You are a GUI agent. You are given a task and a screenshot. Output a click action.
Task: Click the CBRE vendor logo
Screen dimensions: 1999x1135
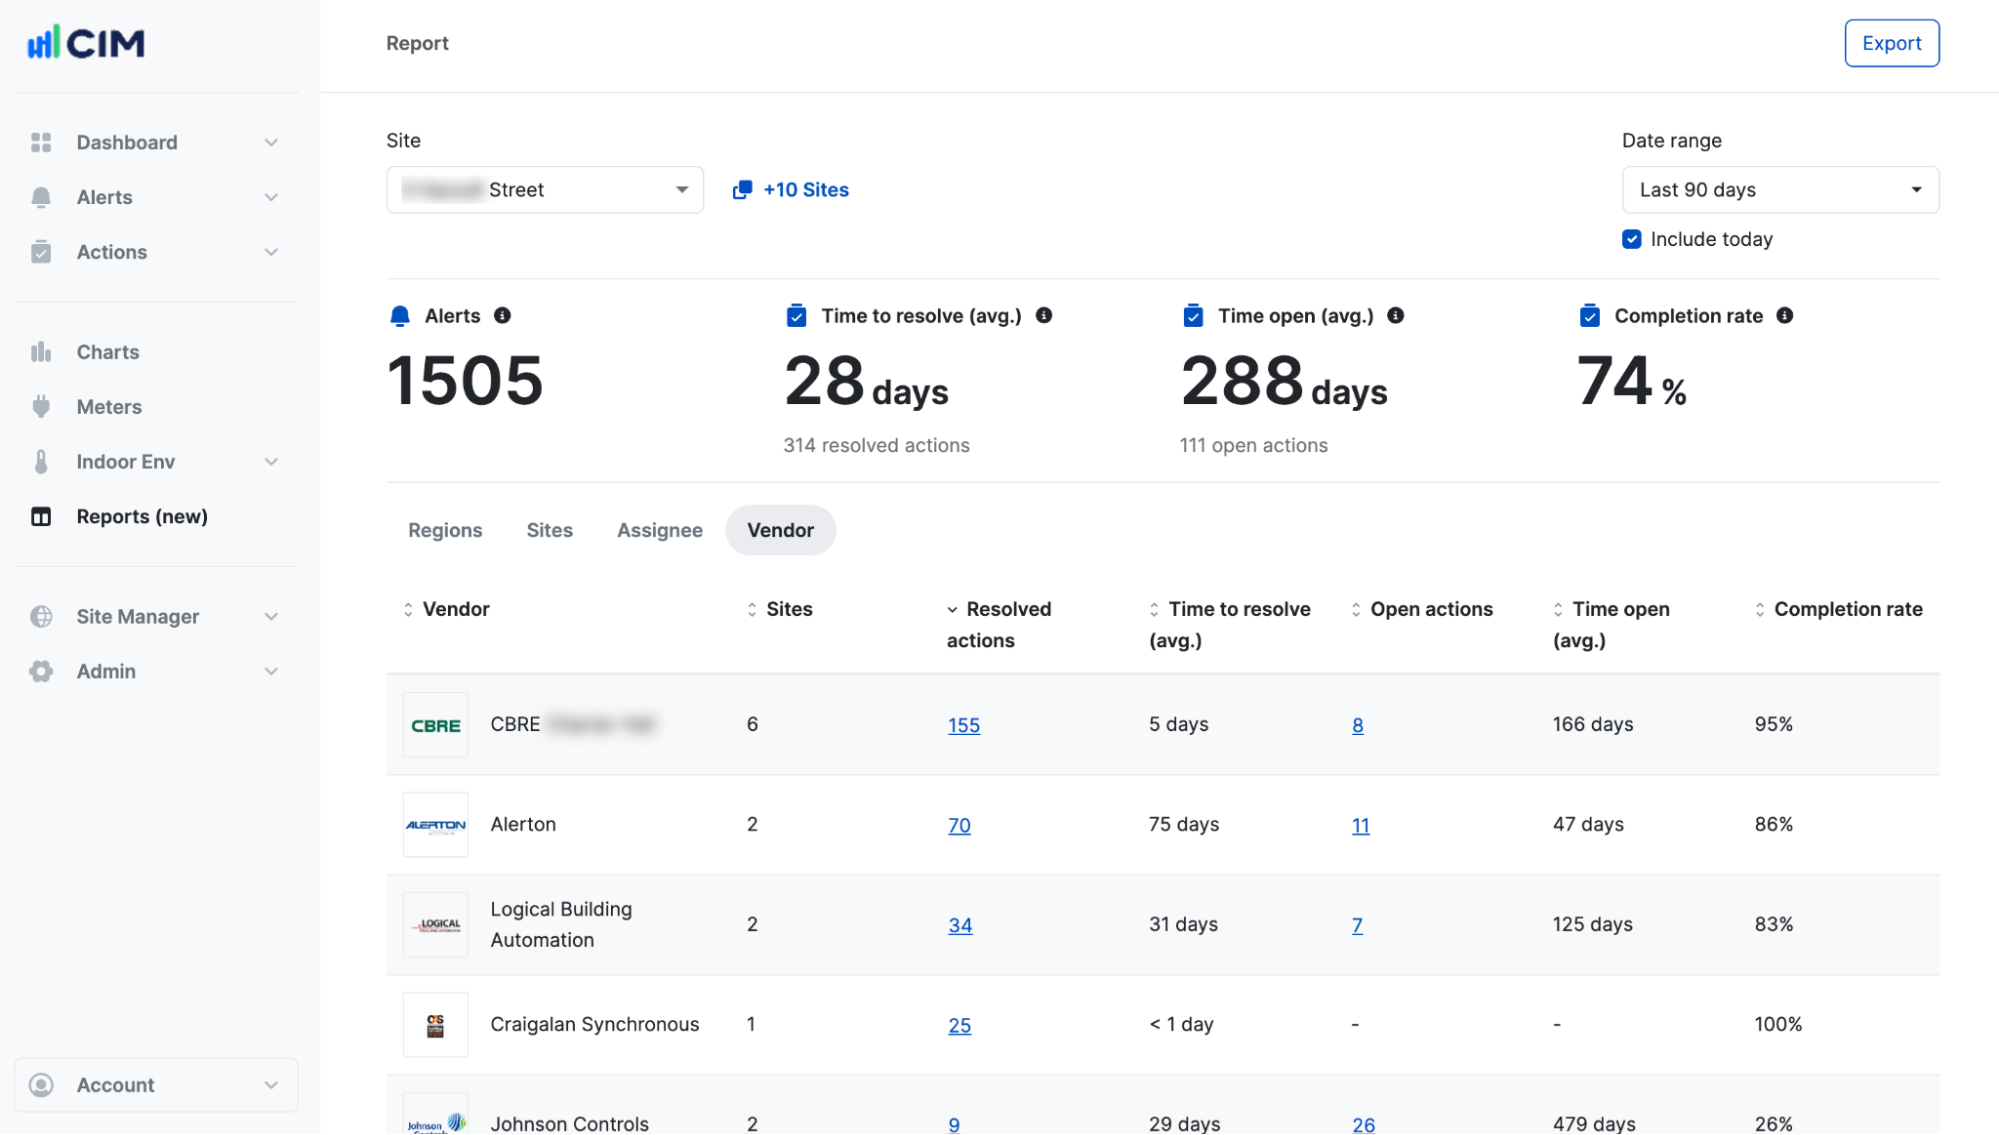click(436, 725)
